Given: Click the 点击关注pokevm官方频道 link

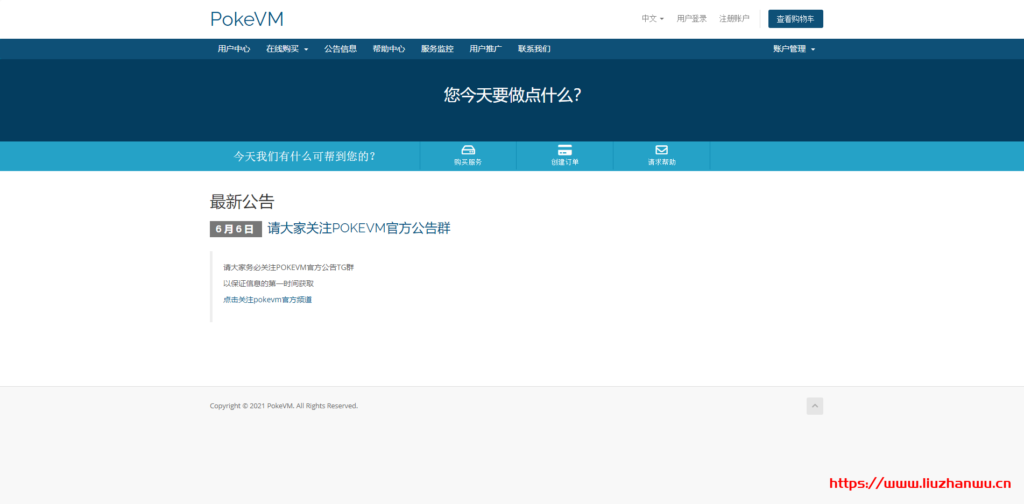Looking at the screenshot, I should pos(267,299).
